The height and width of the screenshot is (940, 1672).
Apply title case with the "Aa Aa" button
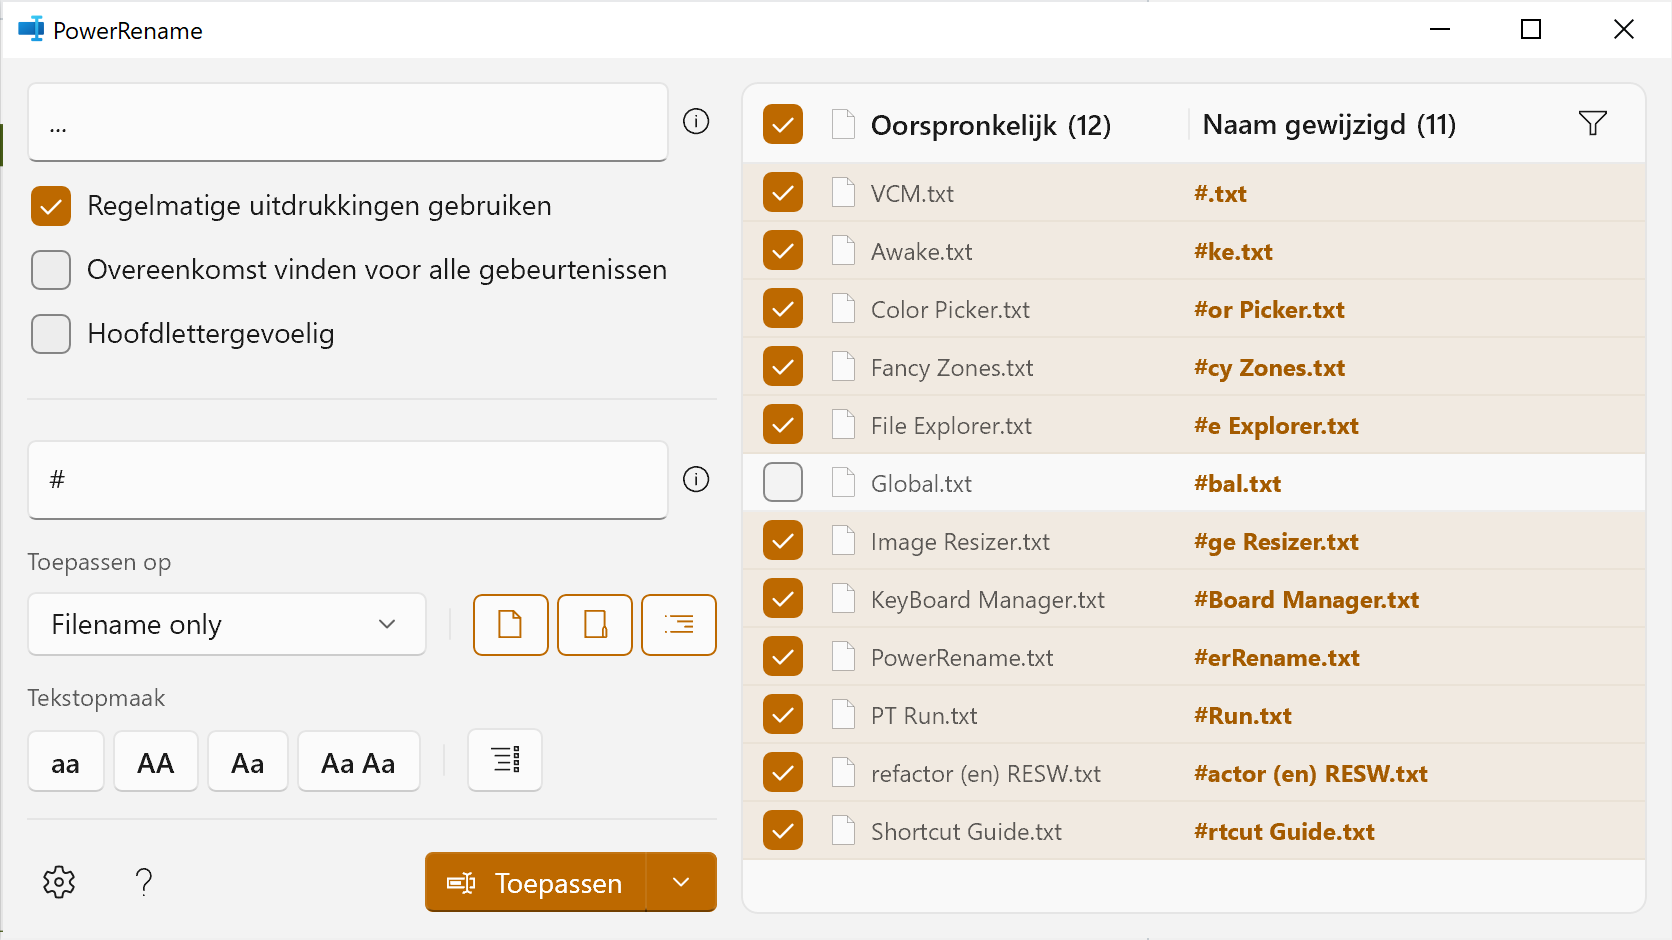pyautogui.click(x=358, y=761)
